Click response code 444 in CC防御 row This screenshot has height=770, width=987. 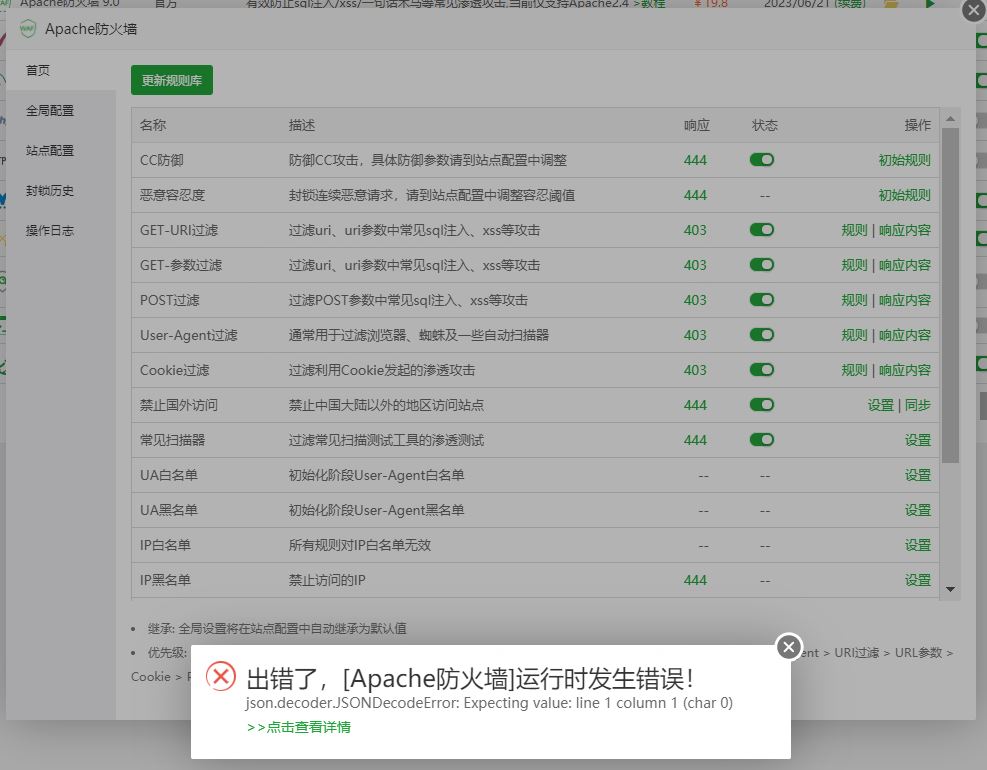[696, 160]
